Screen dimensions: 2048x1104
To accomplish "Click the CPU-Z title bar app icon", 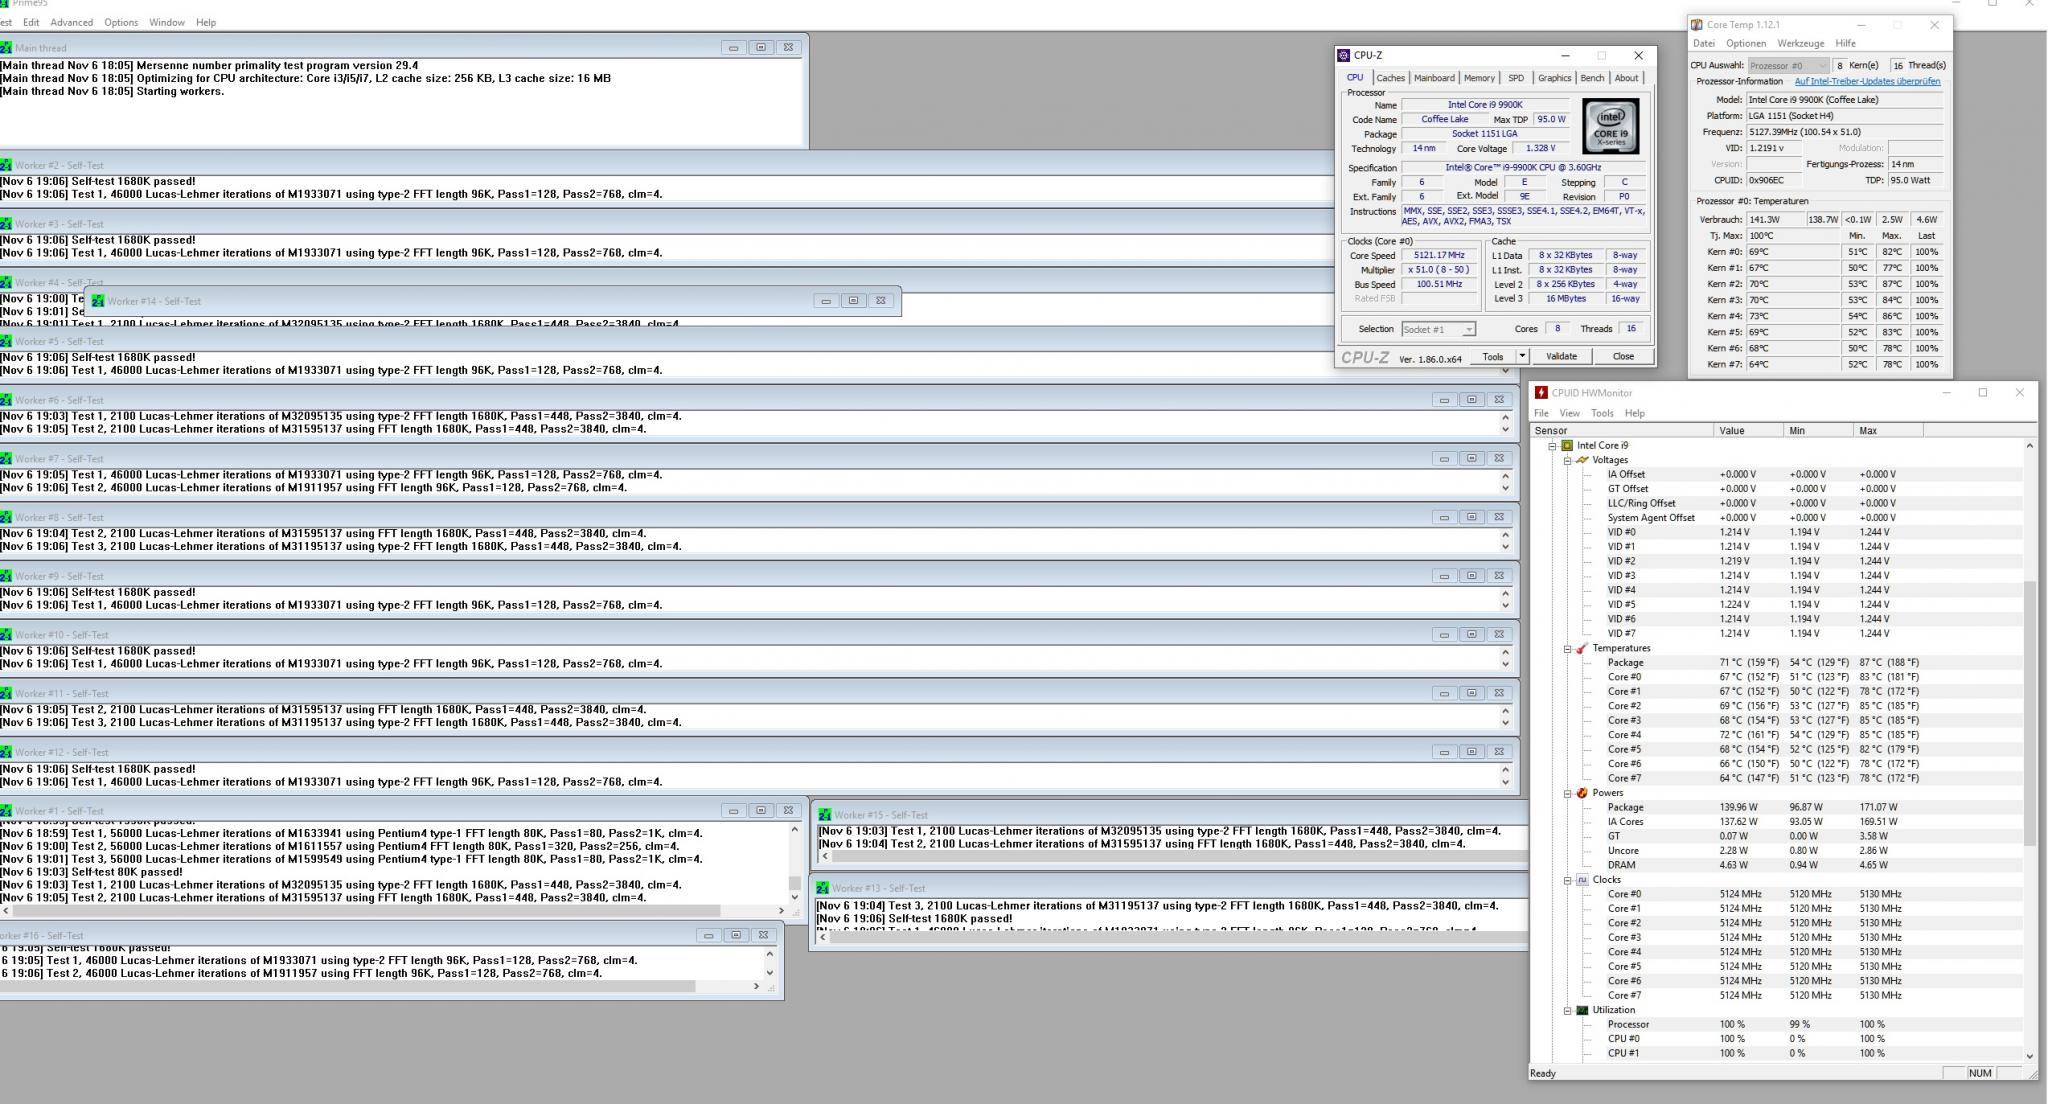I will click(1344, 56).
